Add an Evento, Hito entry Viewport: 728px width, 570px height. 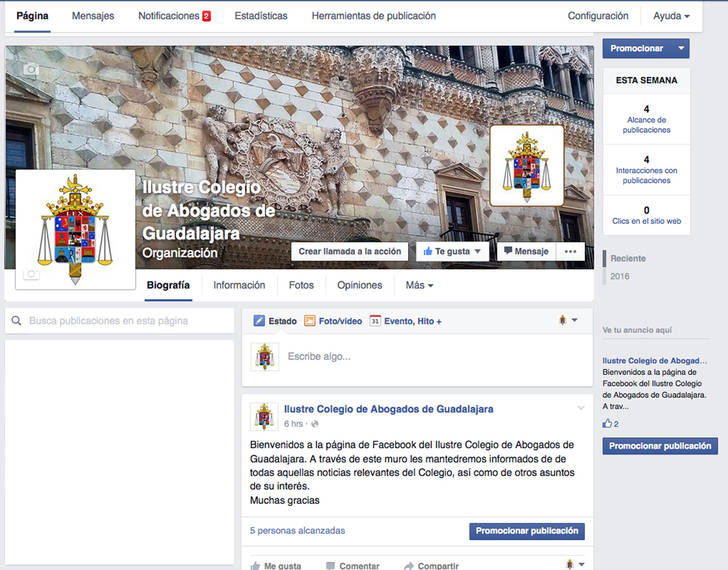(406, 321)
